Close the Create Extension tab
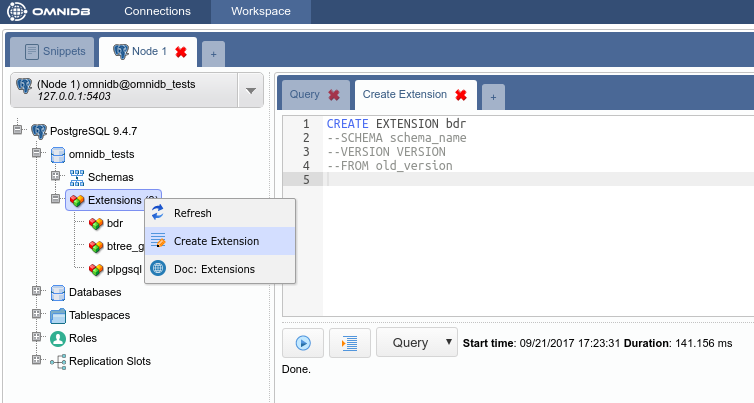 [x=461, y=95]
